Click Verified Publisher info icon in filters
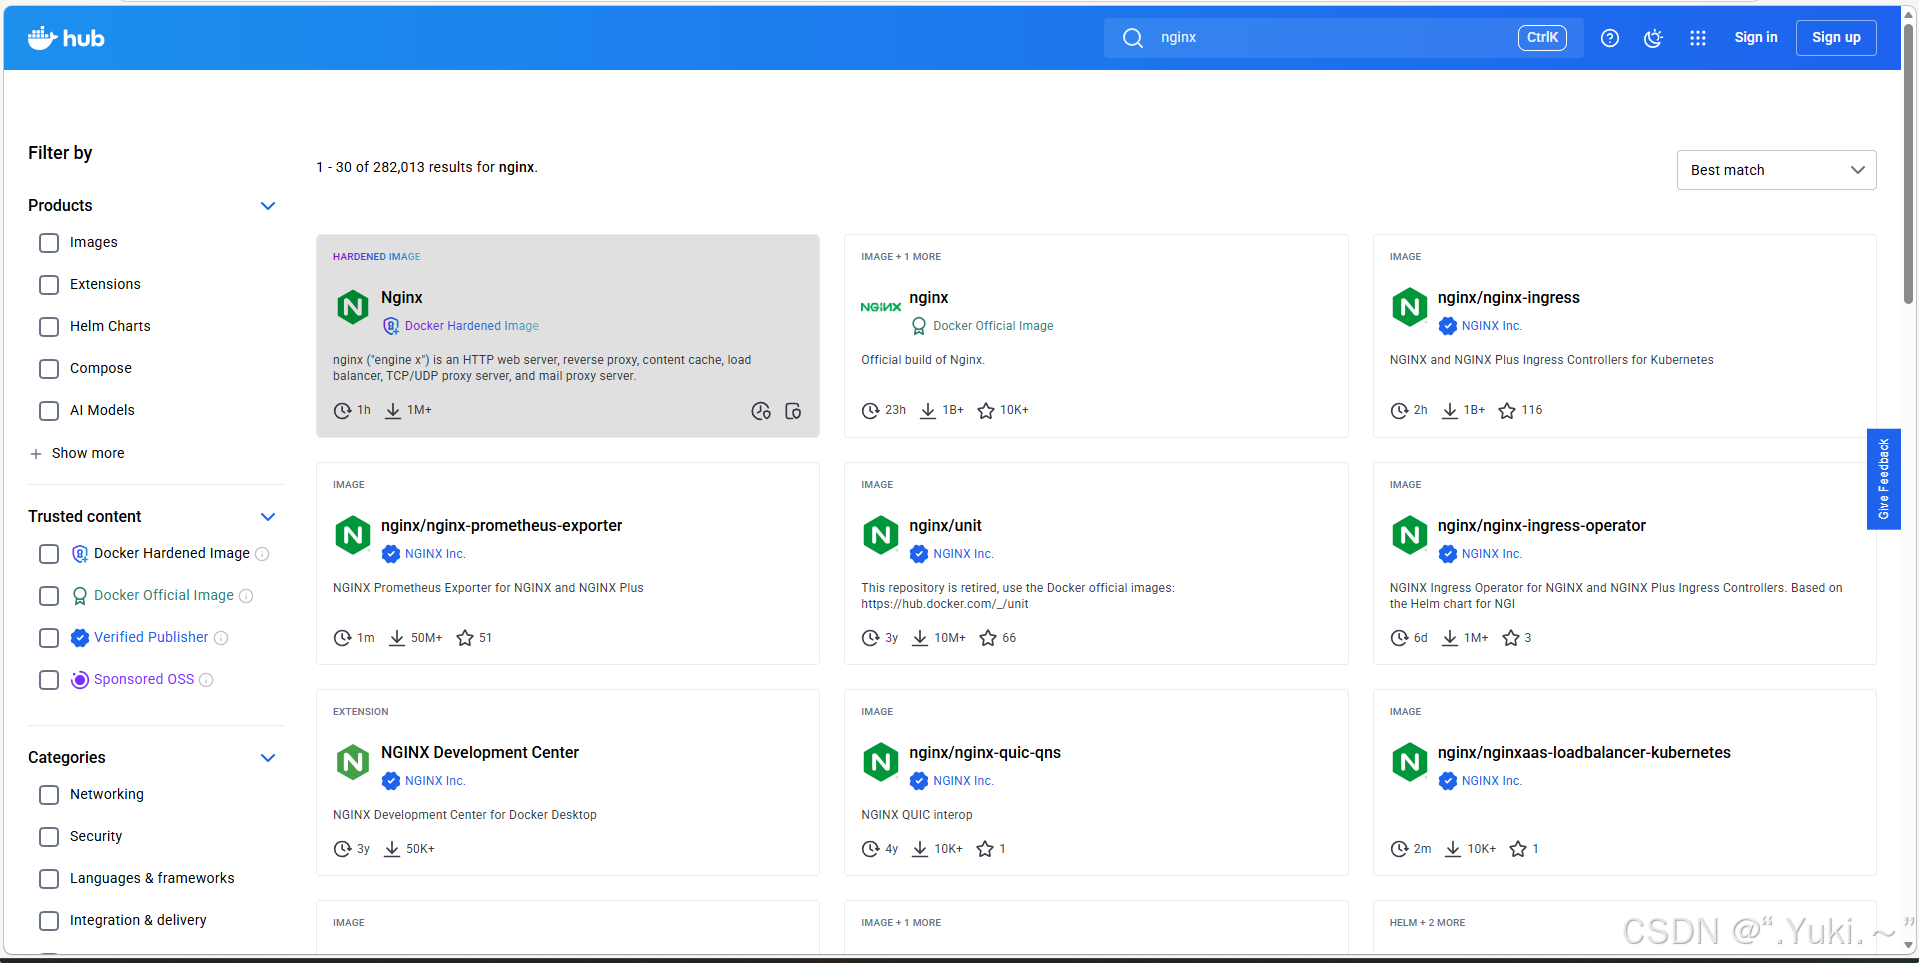The height and width of the screenshot is (963, 1919). (221, 638)
